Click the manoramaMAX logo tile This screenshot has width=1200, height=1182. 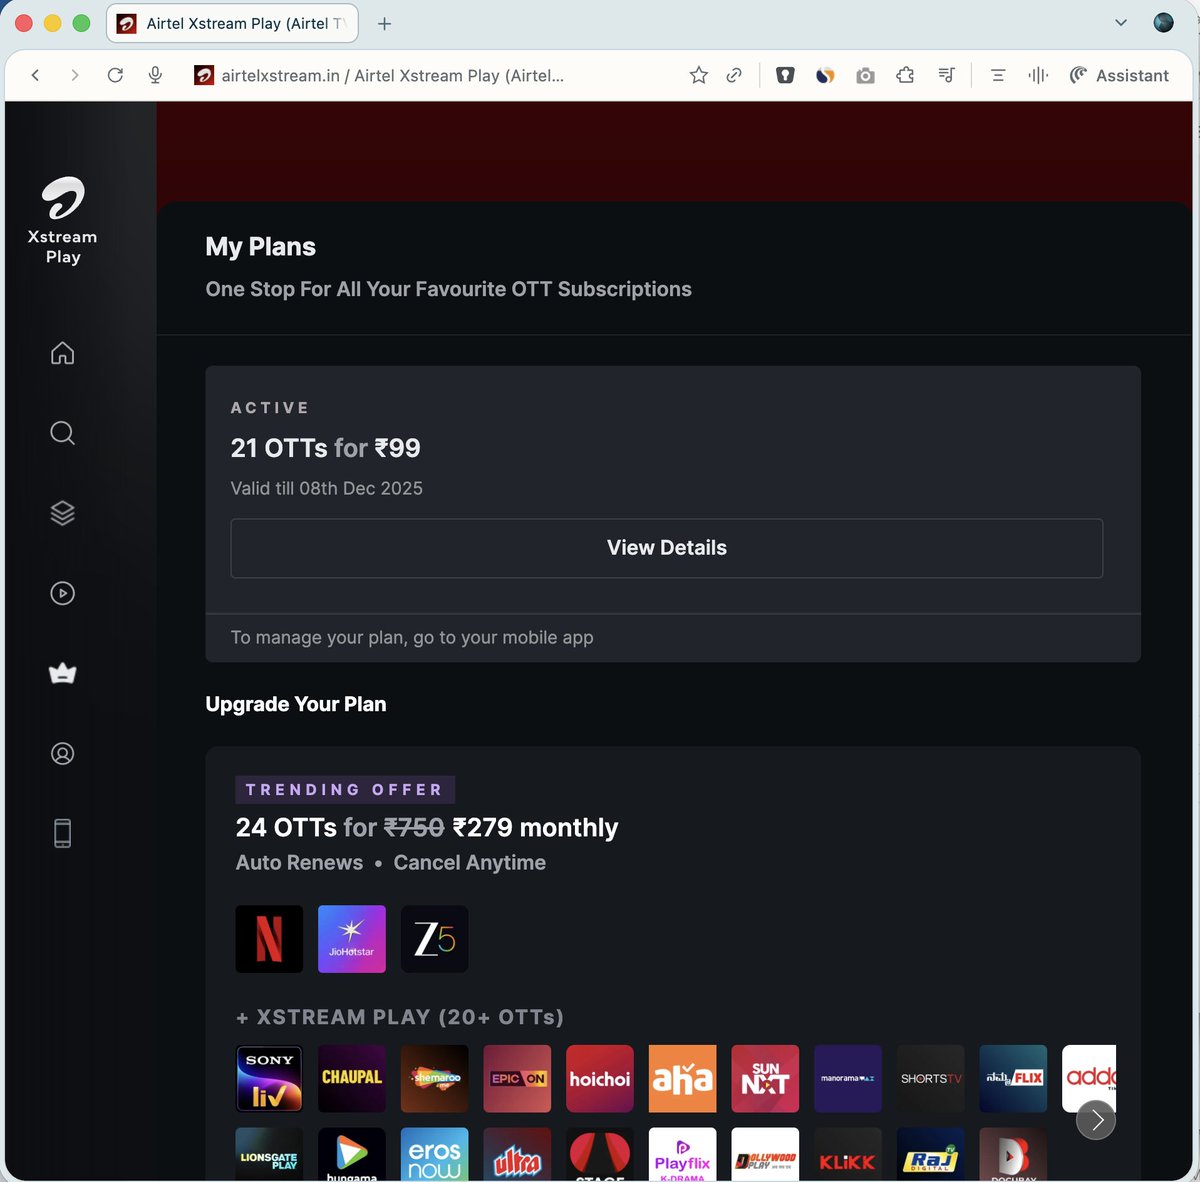(x=848, y=1079)
